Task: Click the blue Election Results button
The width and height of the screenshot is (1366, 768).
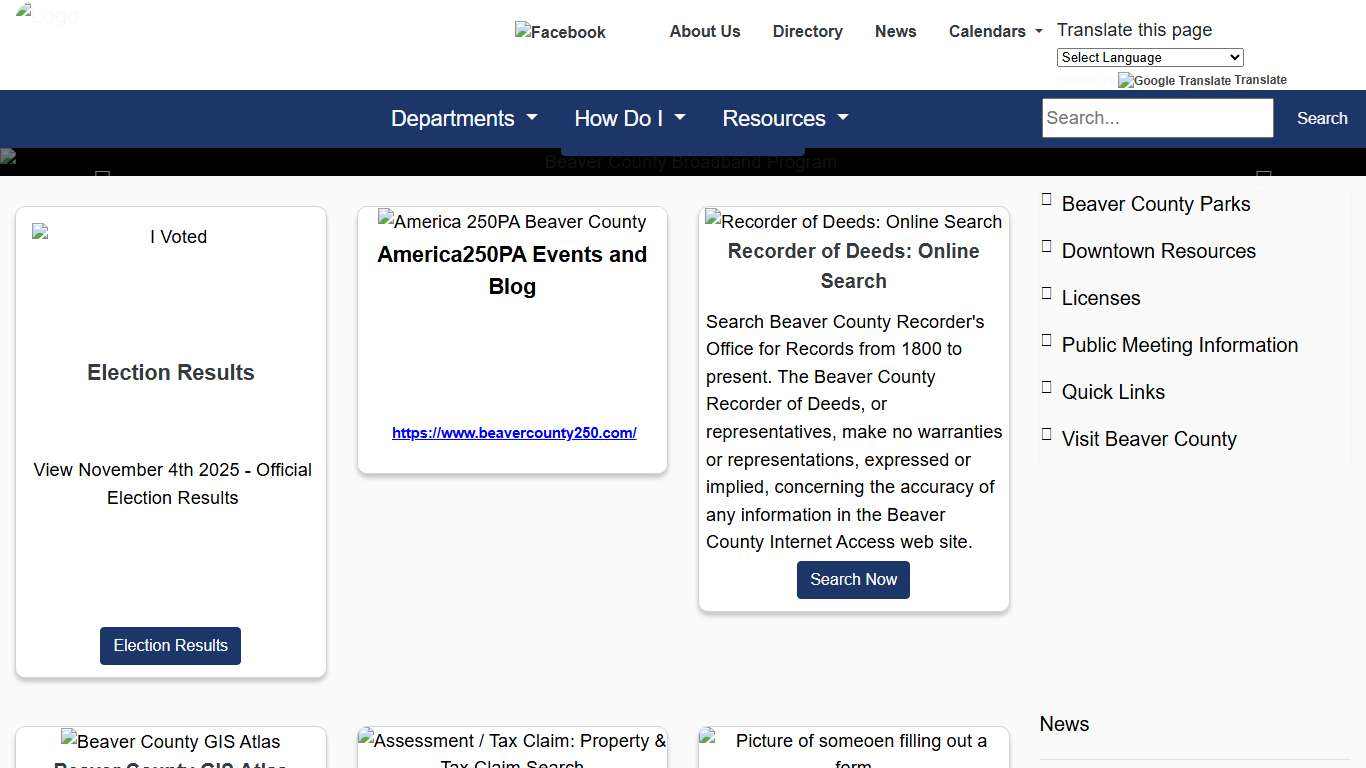Action: (170, 646)
